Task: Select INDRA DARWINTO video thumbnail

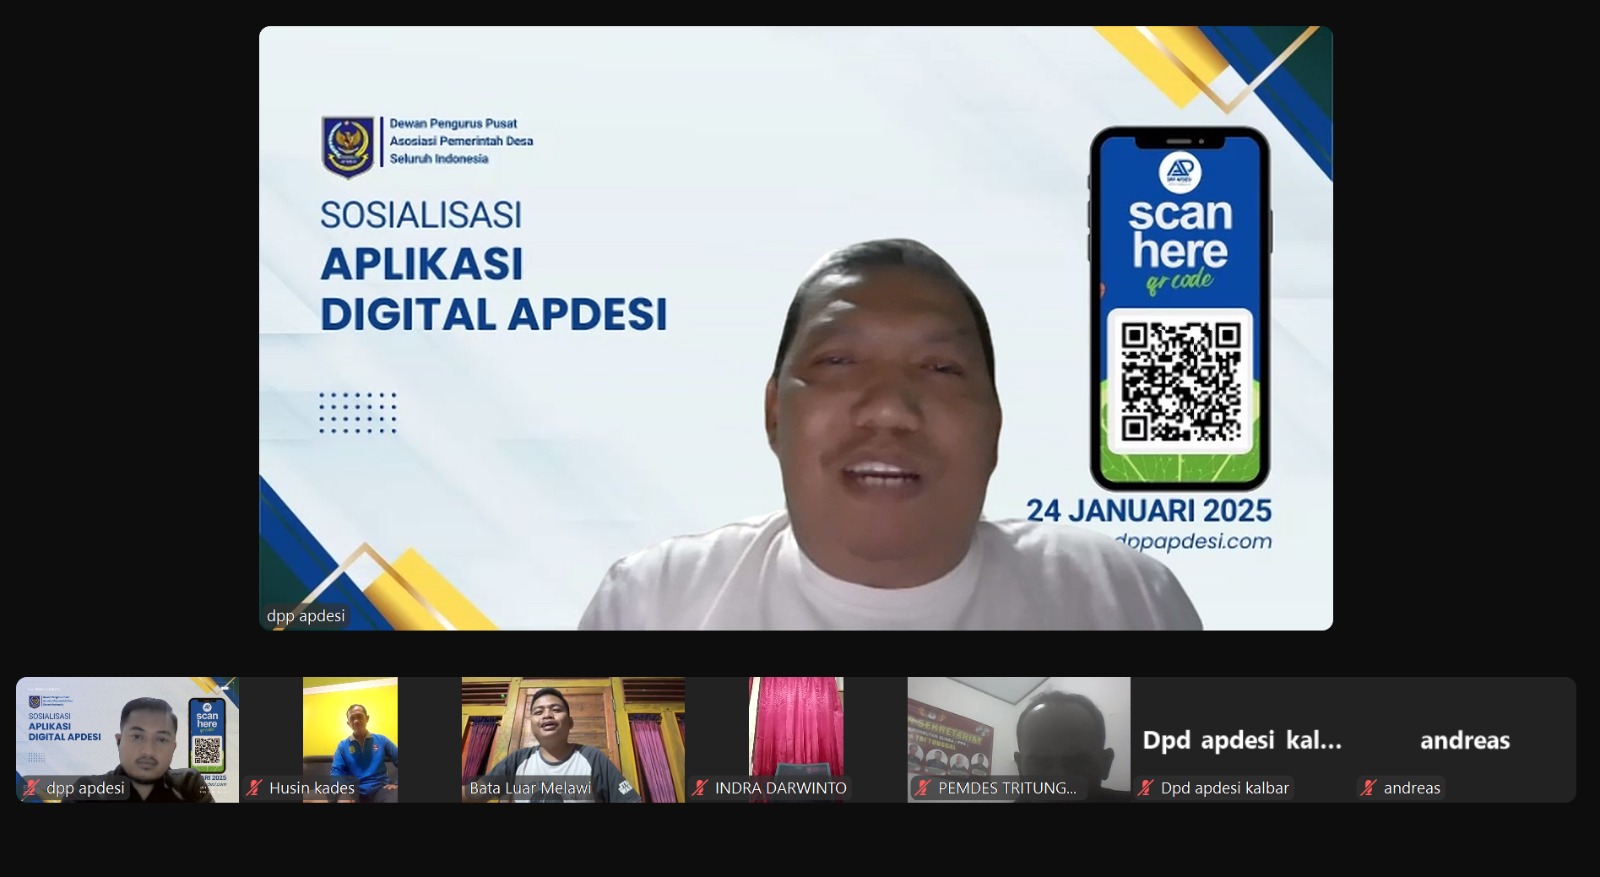Action: 796,740
